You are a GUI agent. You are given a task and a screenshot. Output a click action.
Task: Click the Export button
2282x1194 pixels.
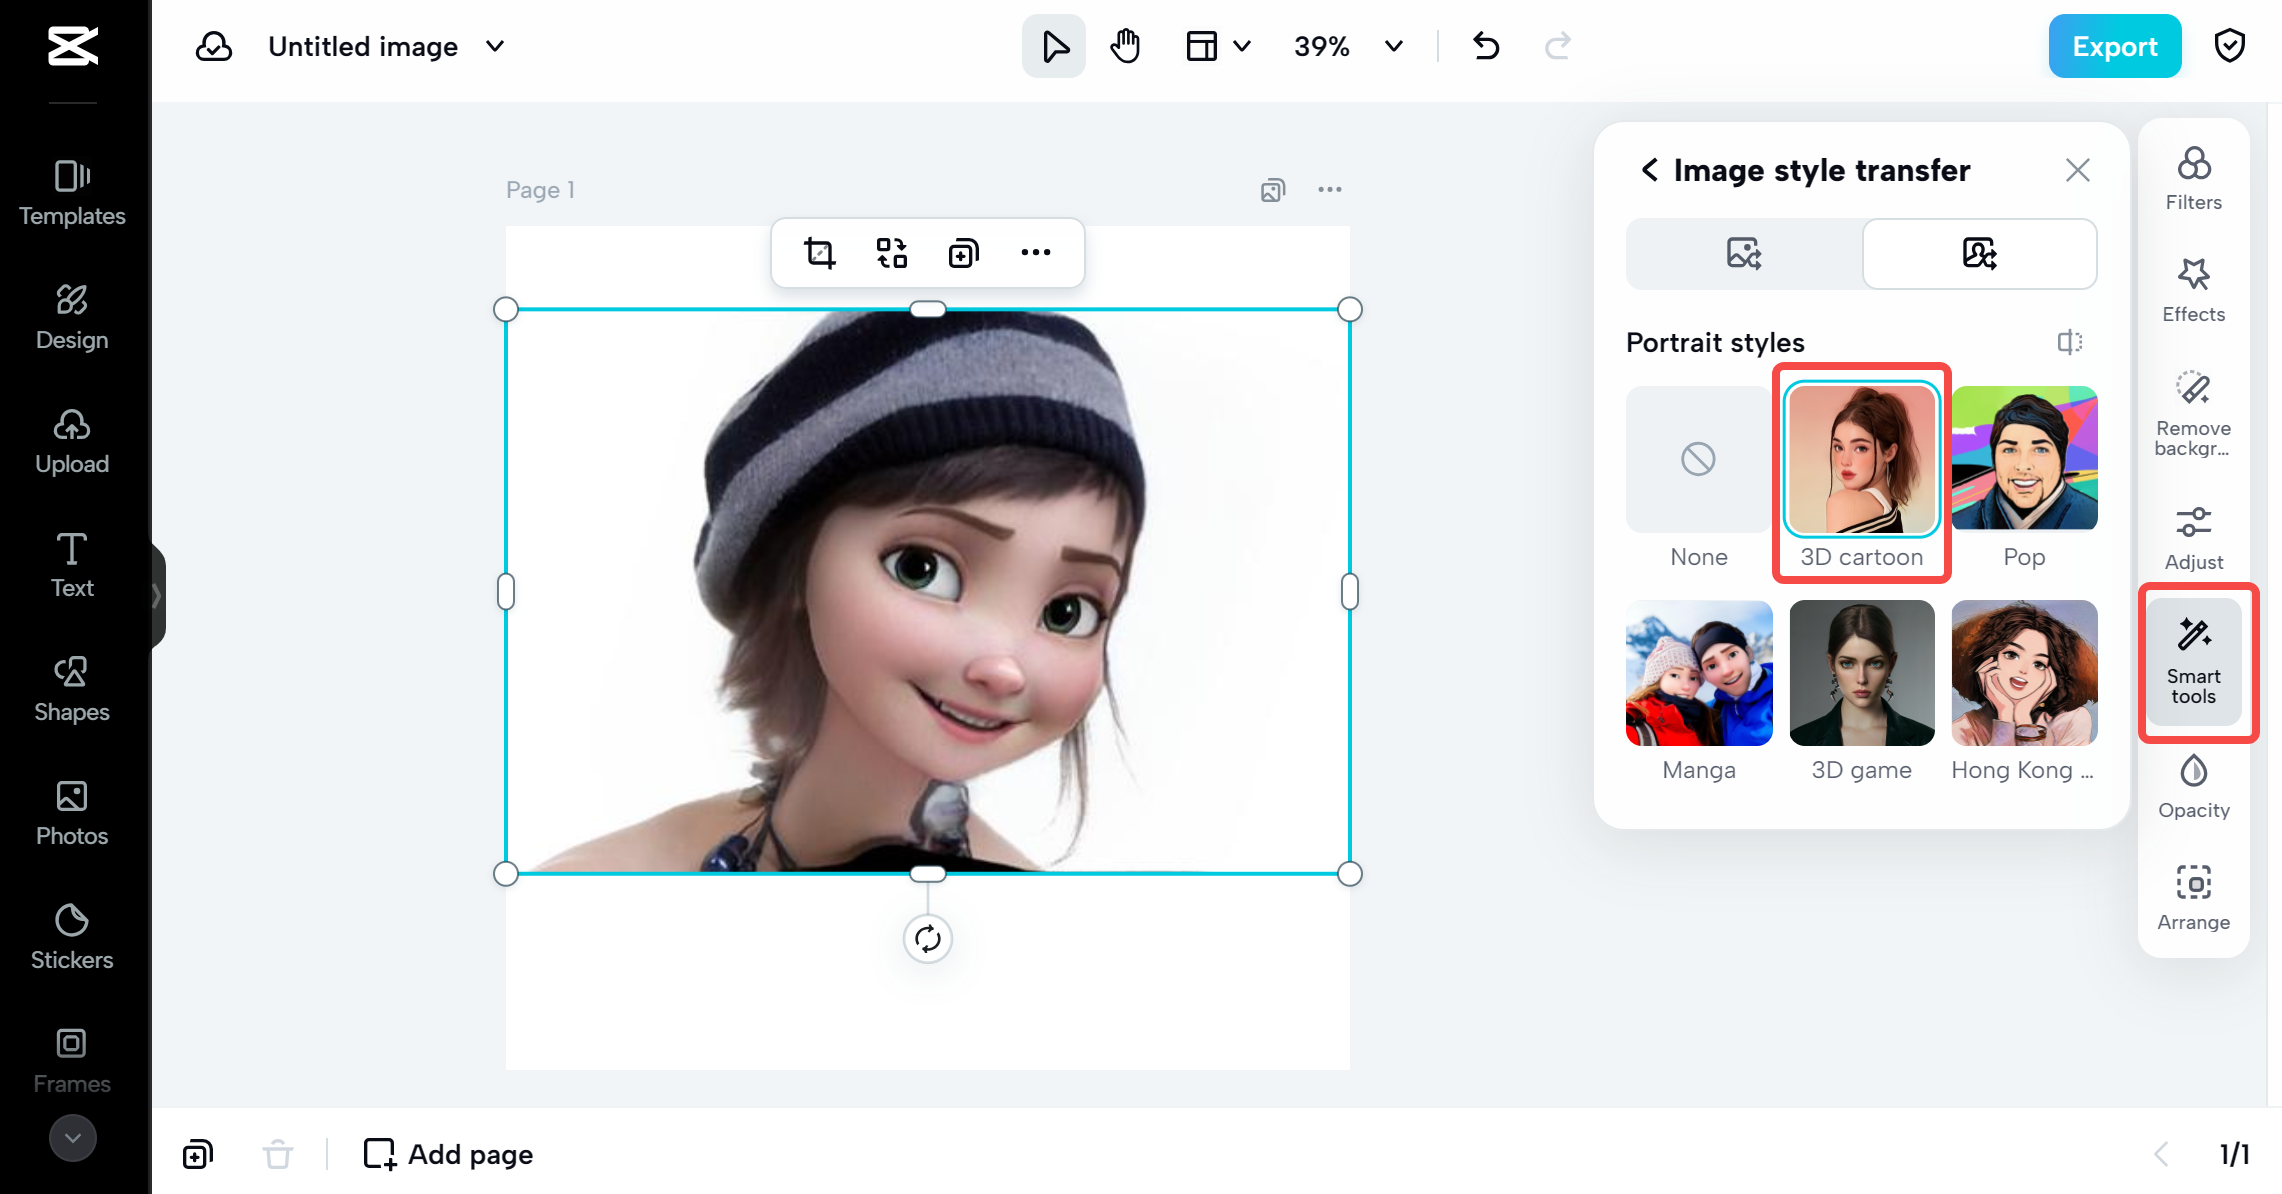[2114, 45]
